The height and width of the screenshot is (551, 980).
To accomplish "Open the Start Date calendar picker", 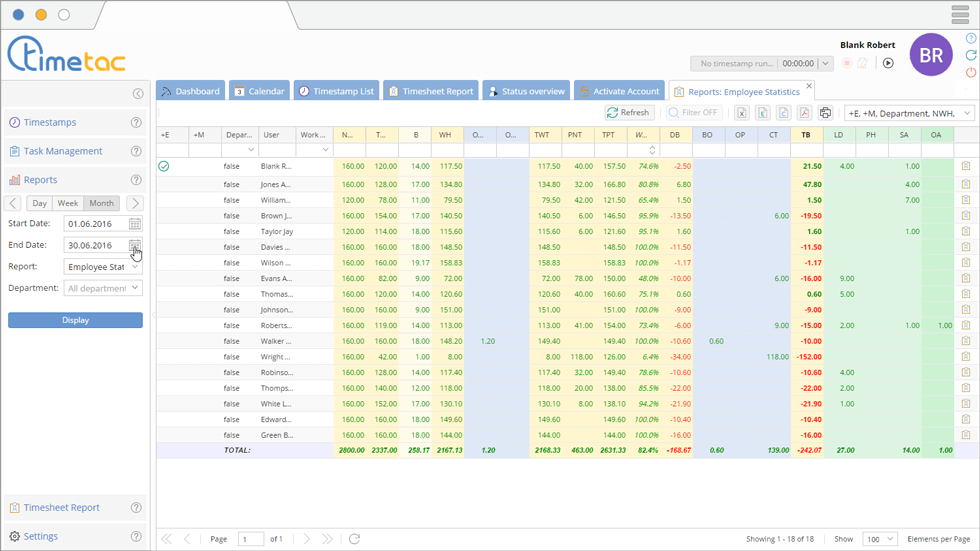I will (135, 224).
